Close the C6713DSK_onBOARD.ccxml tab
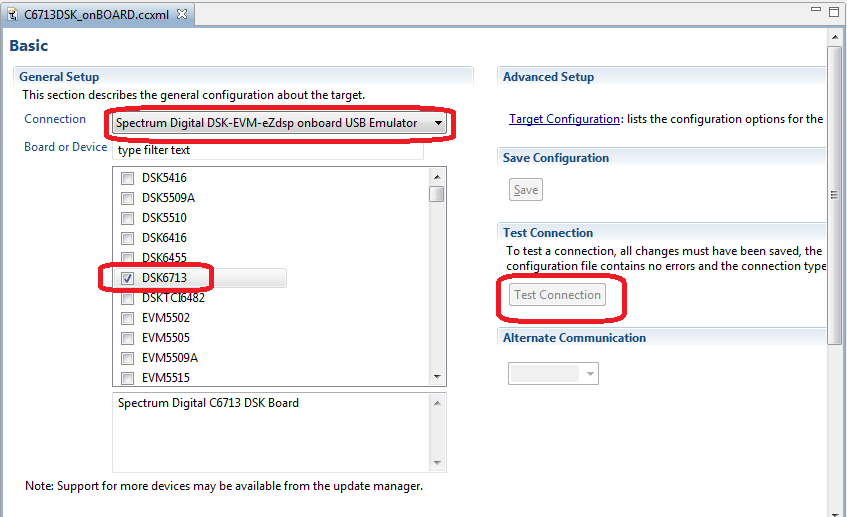 click(x=182, y=14)
